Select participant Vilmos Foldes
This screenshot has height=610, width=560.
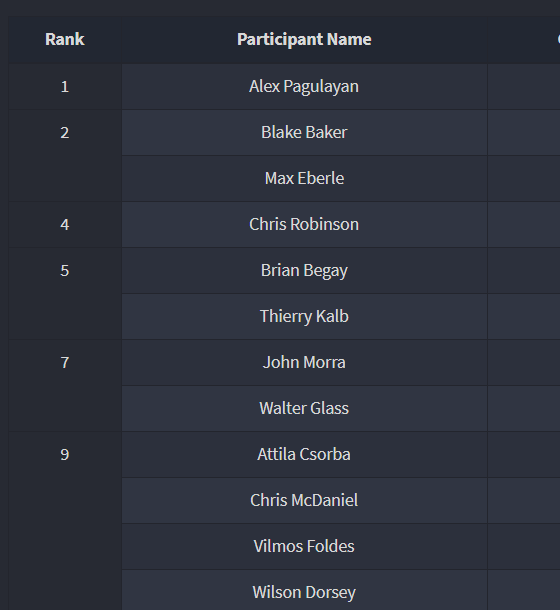[x=304, y=547]
